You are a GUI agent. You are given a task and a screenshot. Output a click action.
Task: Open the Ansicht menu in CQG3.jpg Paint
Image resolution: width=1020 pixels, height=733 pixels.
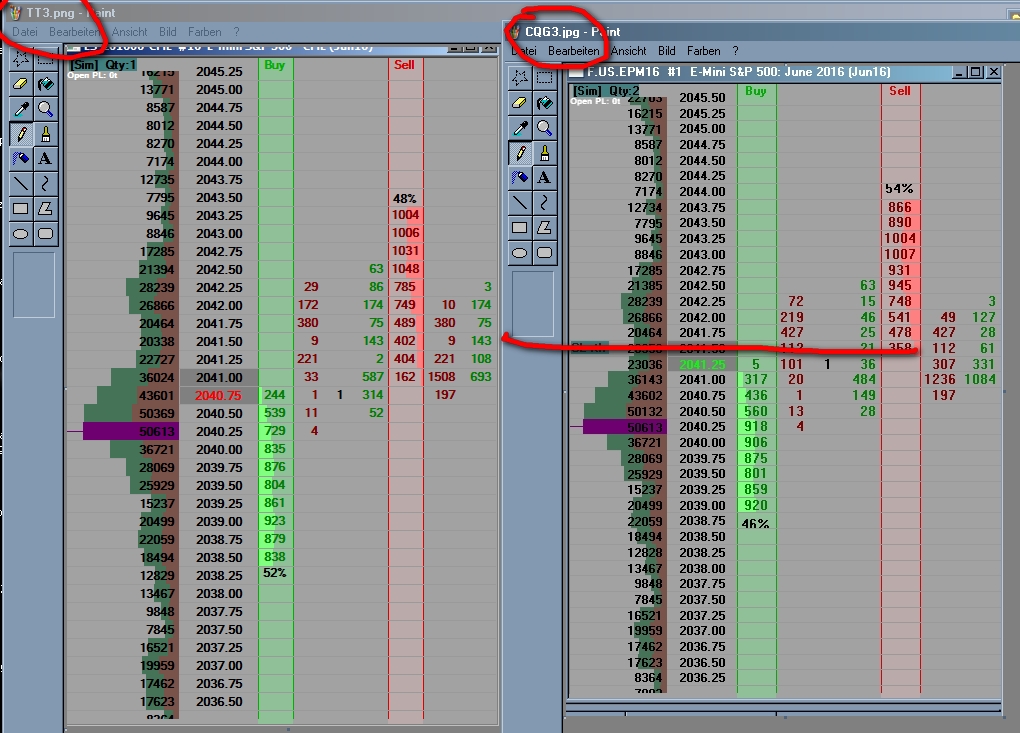[628, 51]
